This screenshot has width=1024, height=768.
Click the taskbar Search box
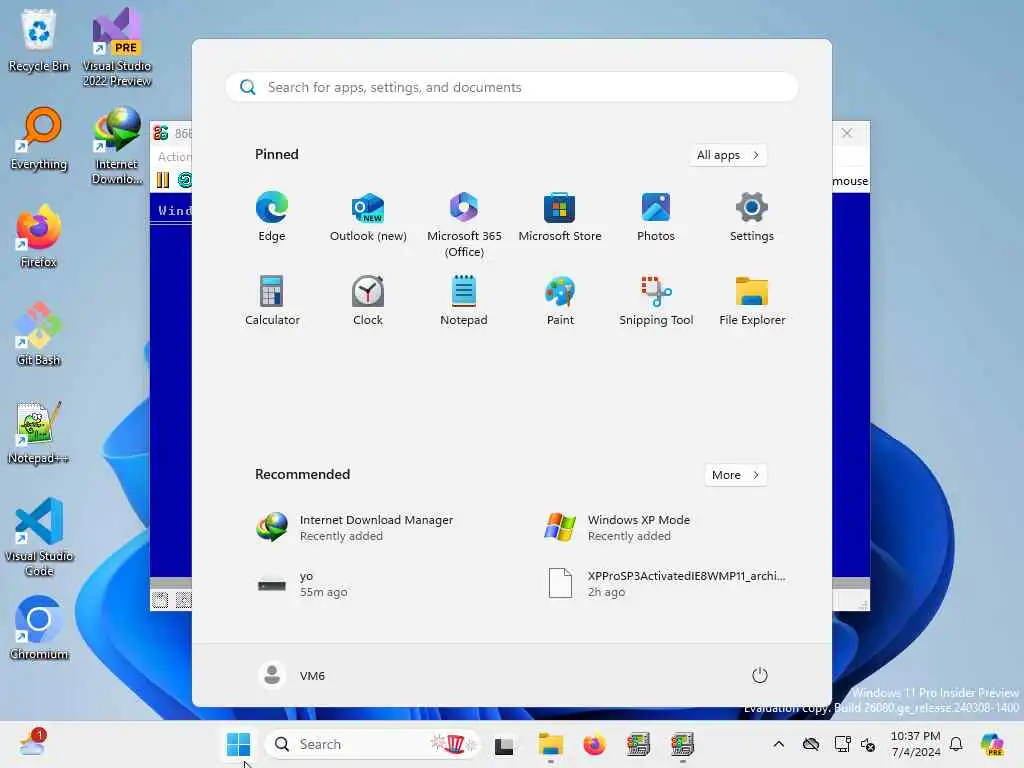point(372,744)
